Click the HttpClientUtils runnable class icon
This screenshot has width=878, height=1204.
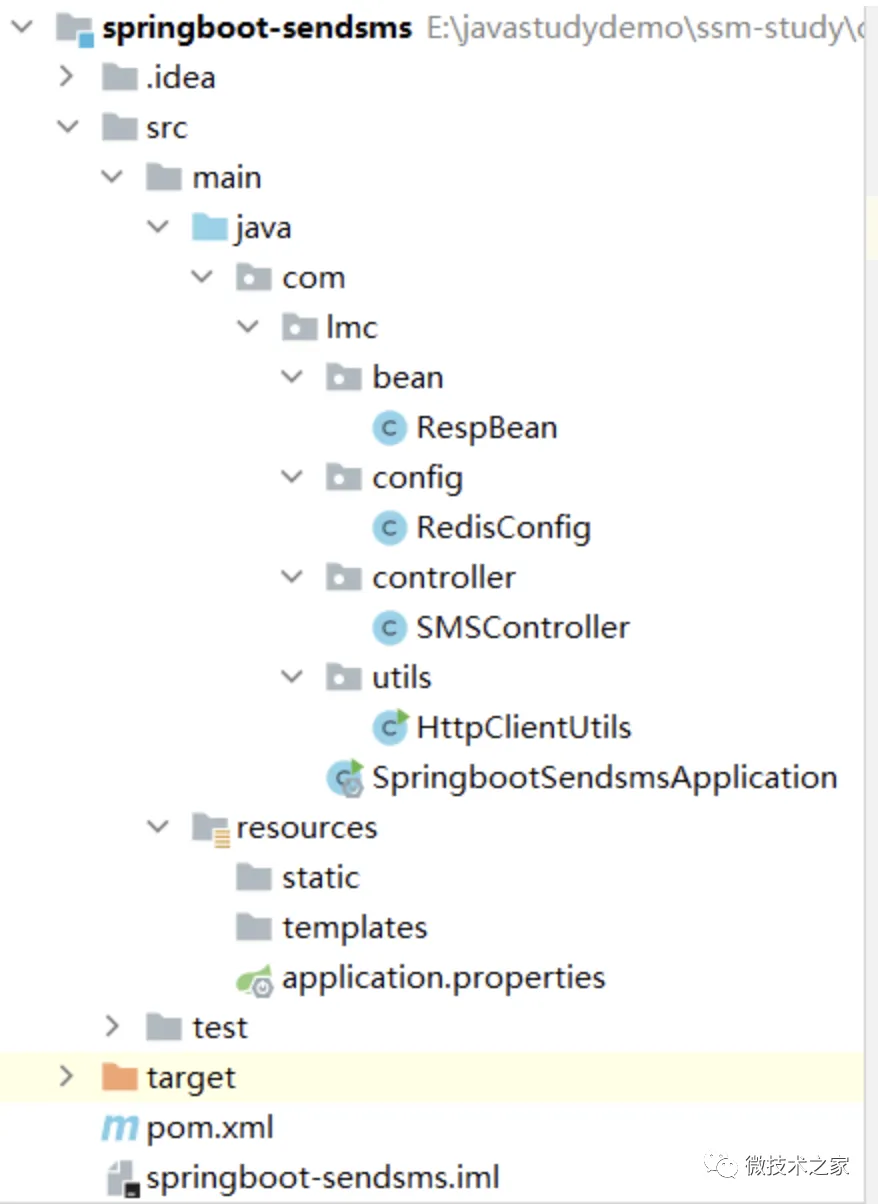389,727
